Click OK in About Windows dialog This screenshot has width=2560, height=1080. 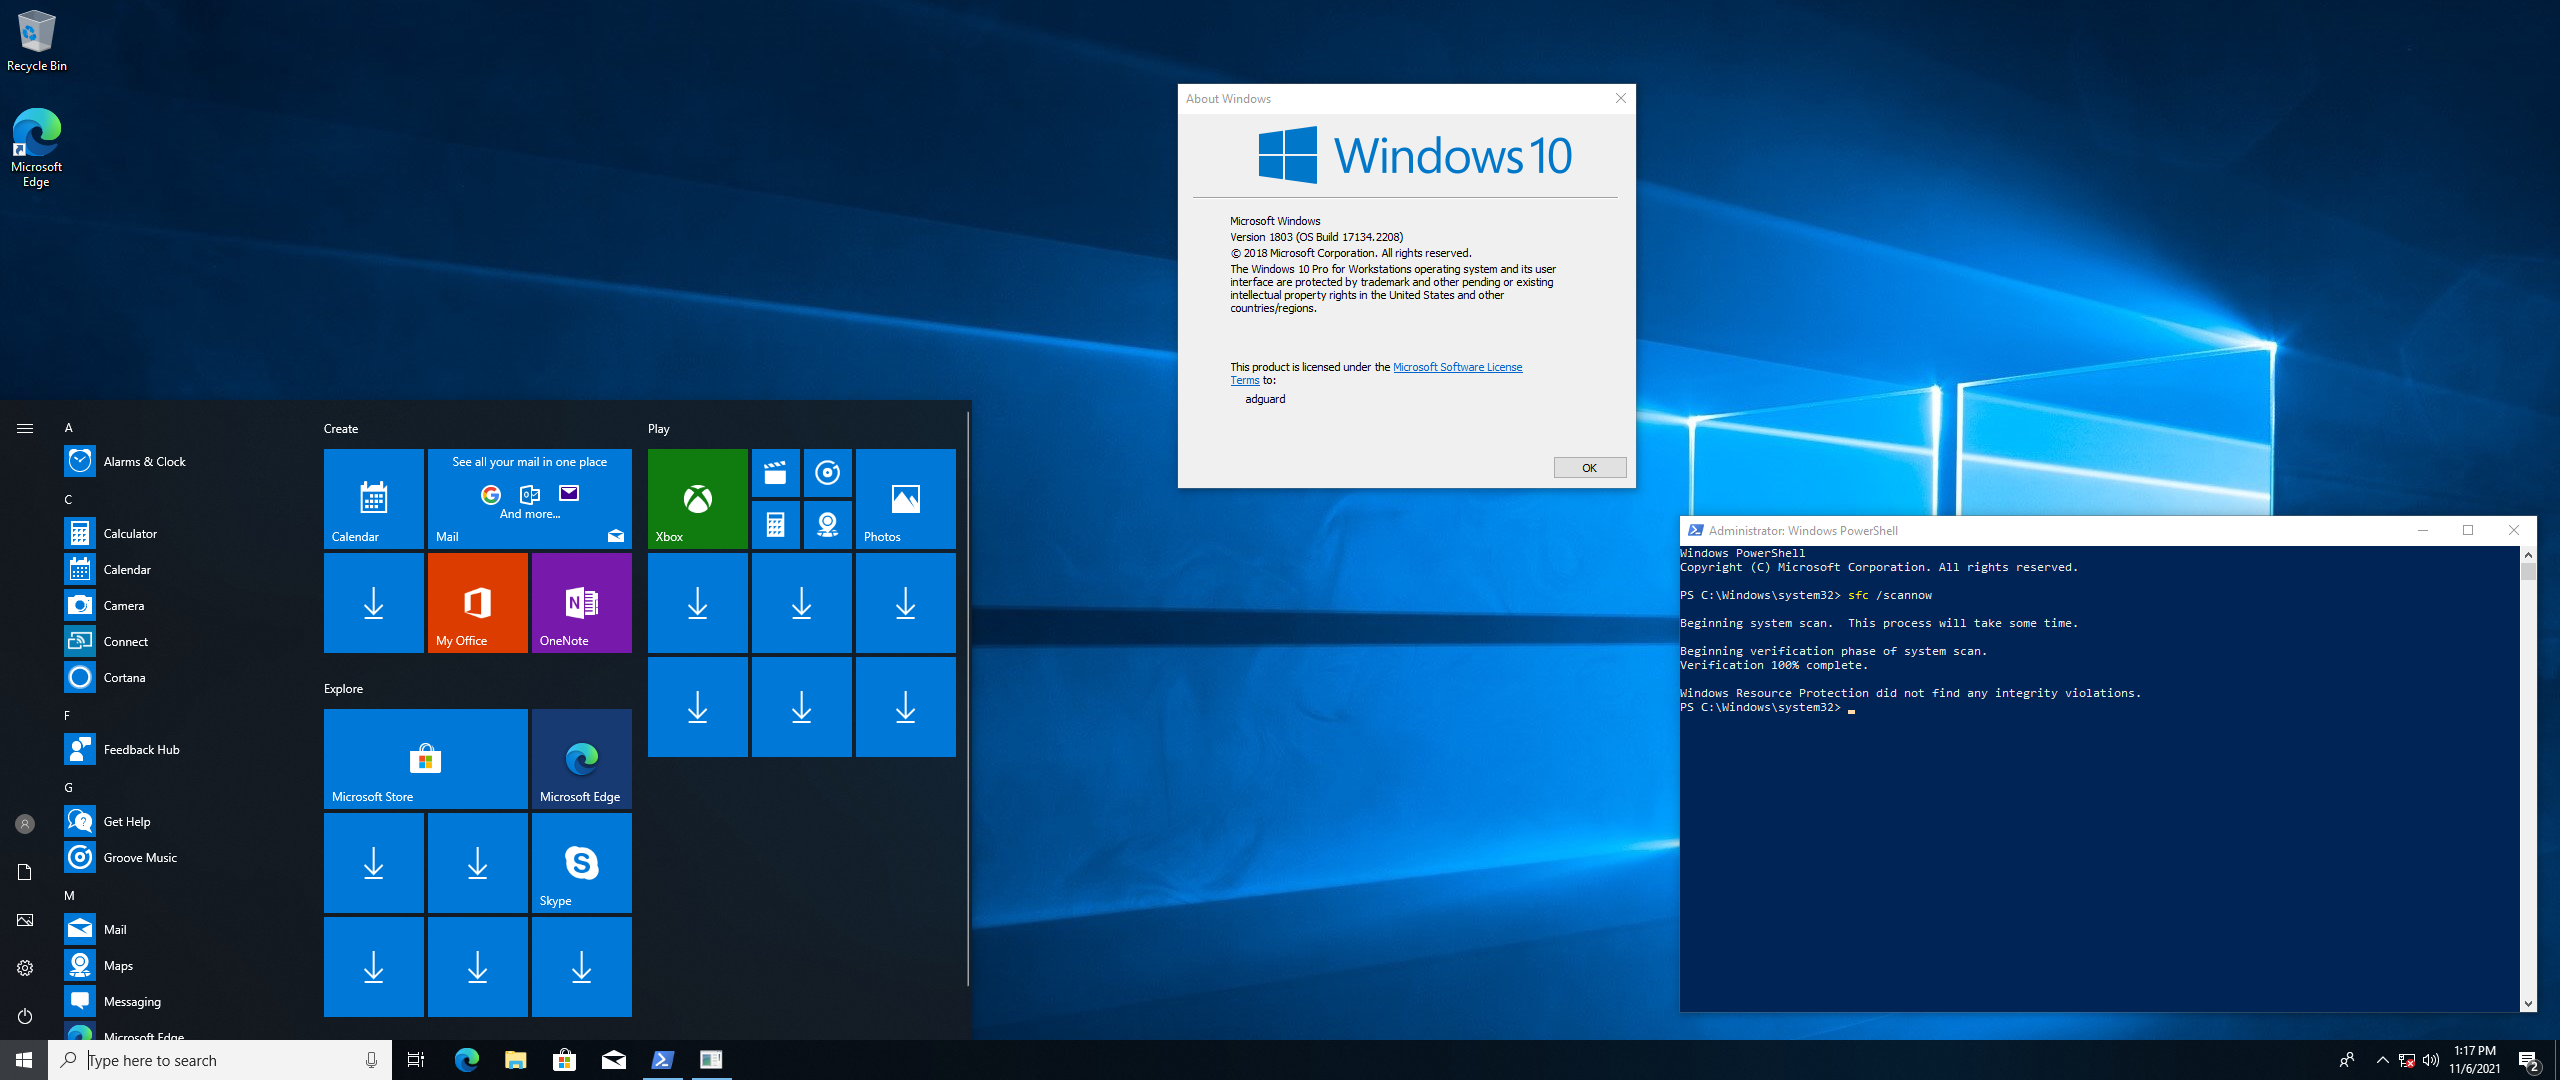[x=1590, y=467]
